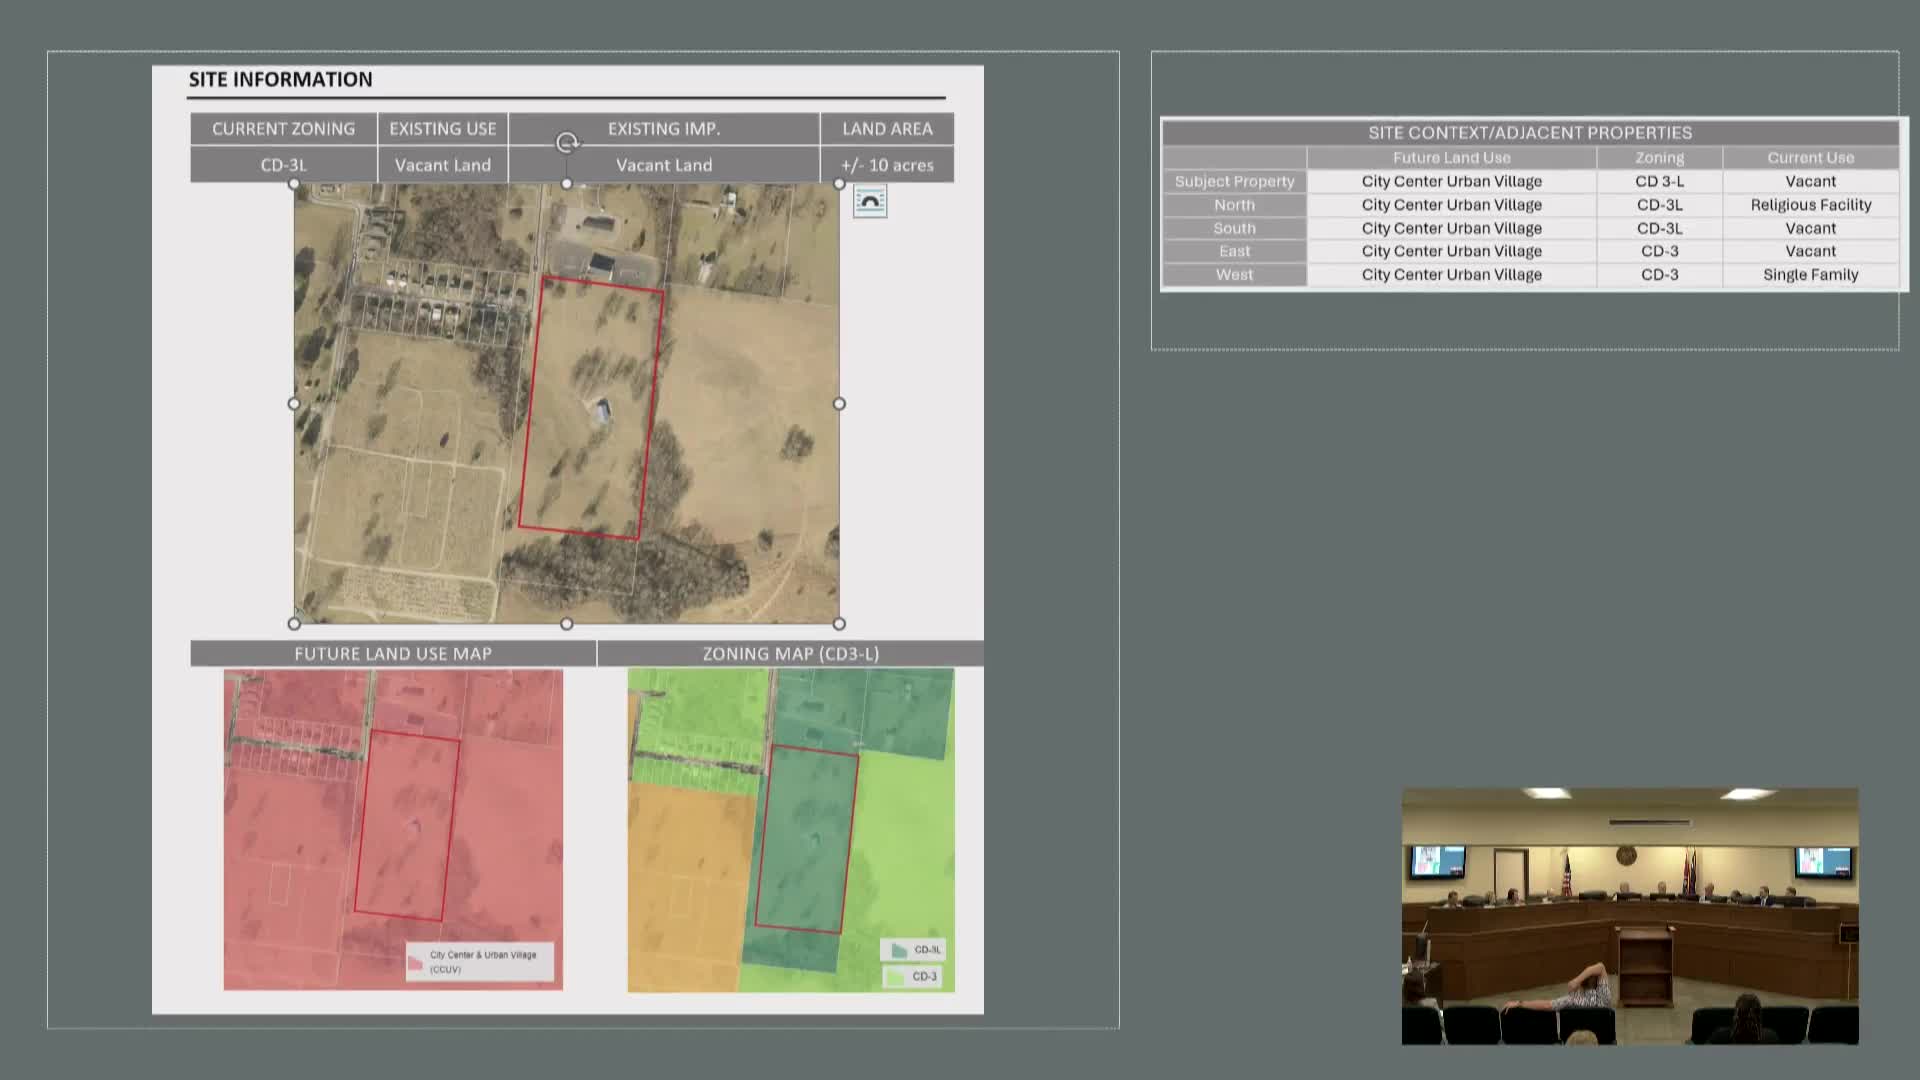Click the CD-3L legend entry on the zoning map
The width and height of the screenshot is (1920, 1080).
(x=913, y=950)
